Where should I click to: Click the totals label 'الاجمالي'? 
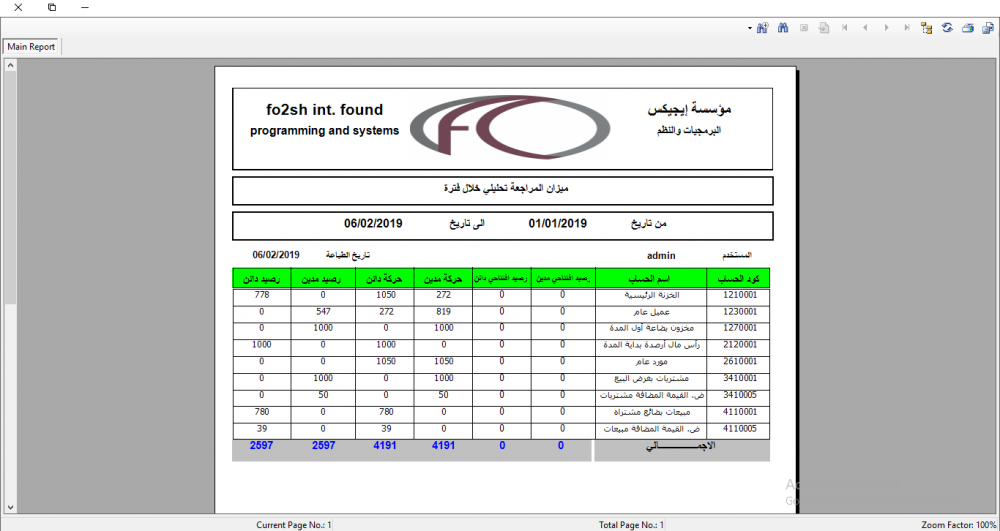680,446
